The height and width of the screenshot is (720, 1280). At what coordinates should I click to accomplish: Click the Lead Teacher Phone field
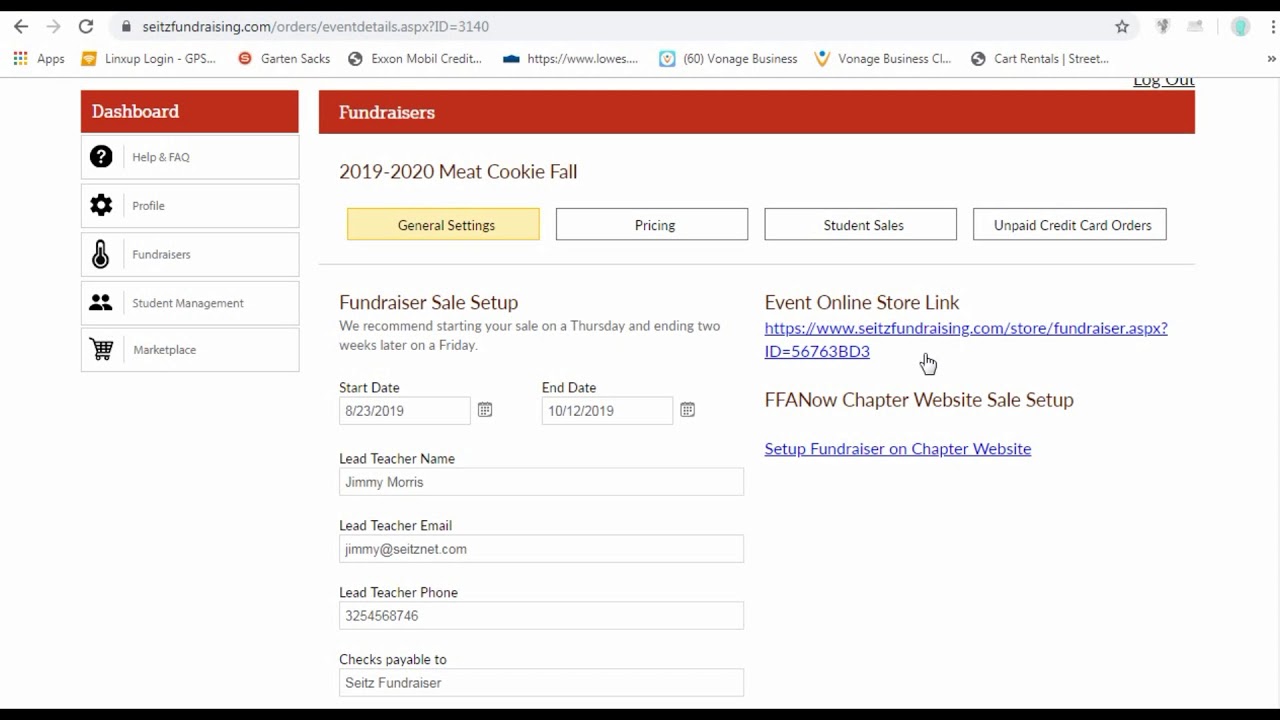541,616
